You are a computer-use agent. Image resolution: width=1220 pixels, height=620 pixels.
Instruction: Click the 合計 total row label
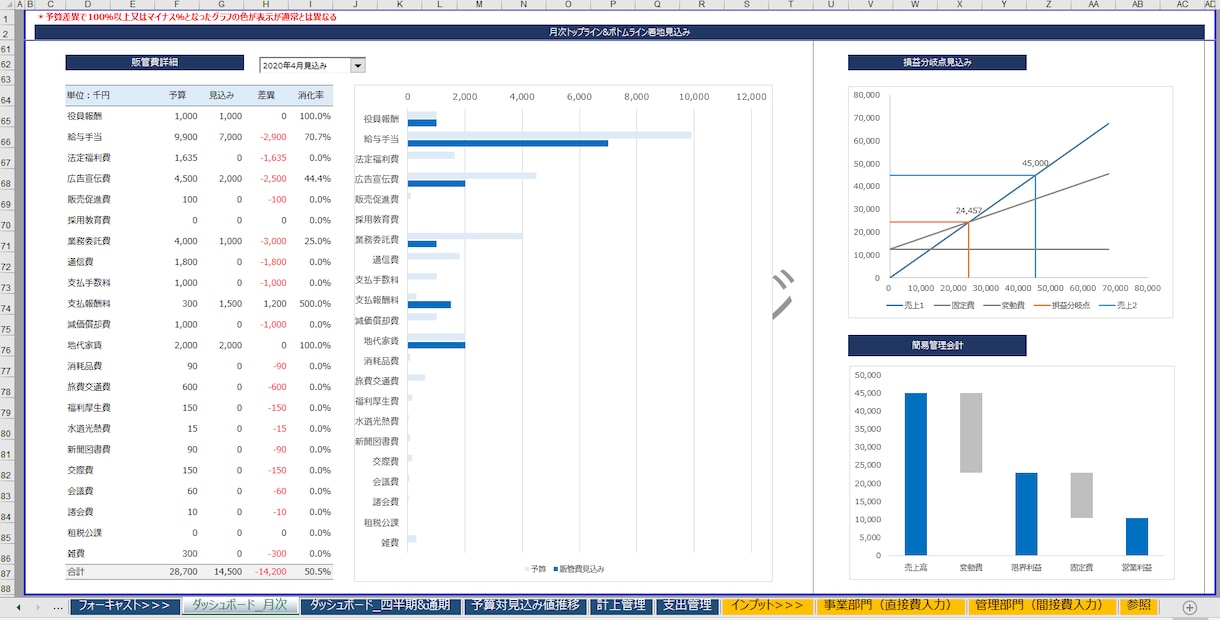pyautogui.click(x=77, y=573)
